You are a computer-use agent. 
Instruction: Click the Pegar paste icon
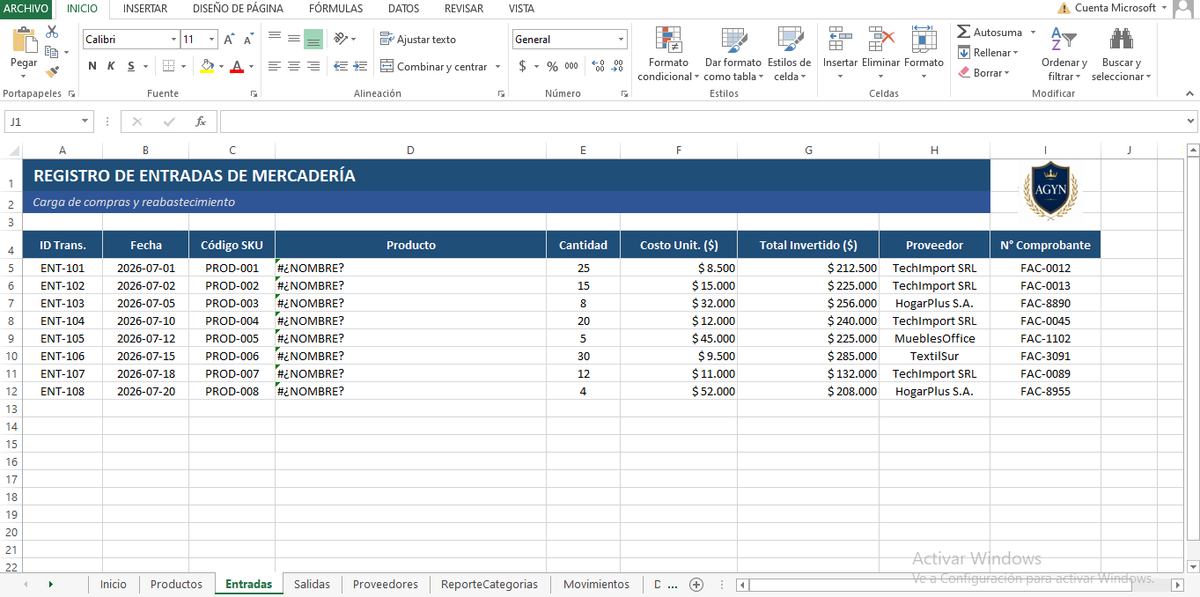click(x=23, y=40)
